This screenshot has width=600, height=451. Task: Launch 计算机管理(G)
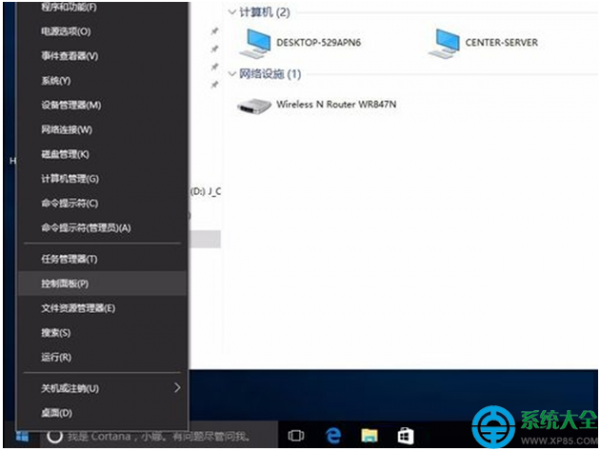pyautogui.click(x=103, y=179)
